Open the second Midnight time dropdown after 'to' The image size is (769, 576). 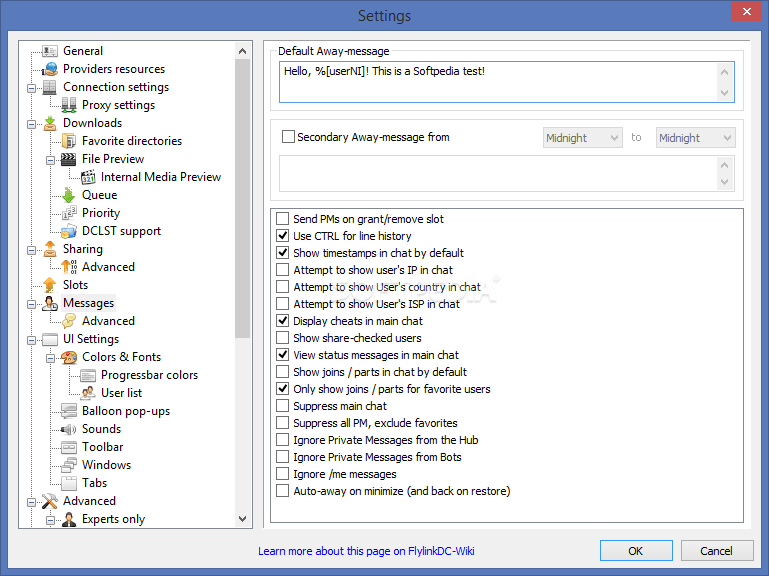[695, 138]
